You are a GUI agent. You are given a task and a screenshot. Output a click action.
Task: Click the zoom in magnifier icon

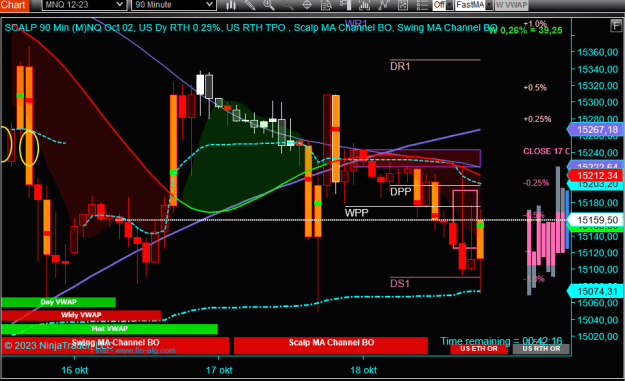click(x=269, y=5)
